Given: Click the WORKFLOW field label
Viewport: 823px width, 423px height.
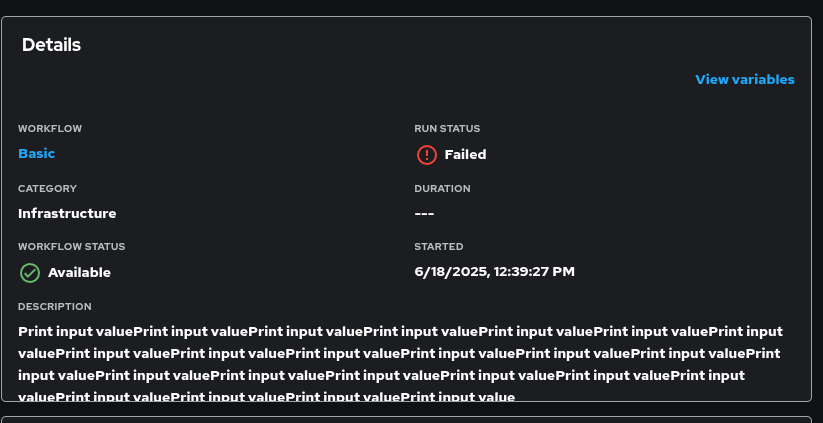Looking at the screenshot, I should [x=50, y=129].
